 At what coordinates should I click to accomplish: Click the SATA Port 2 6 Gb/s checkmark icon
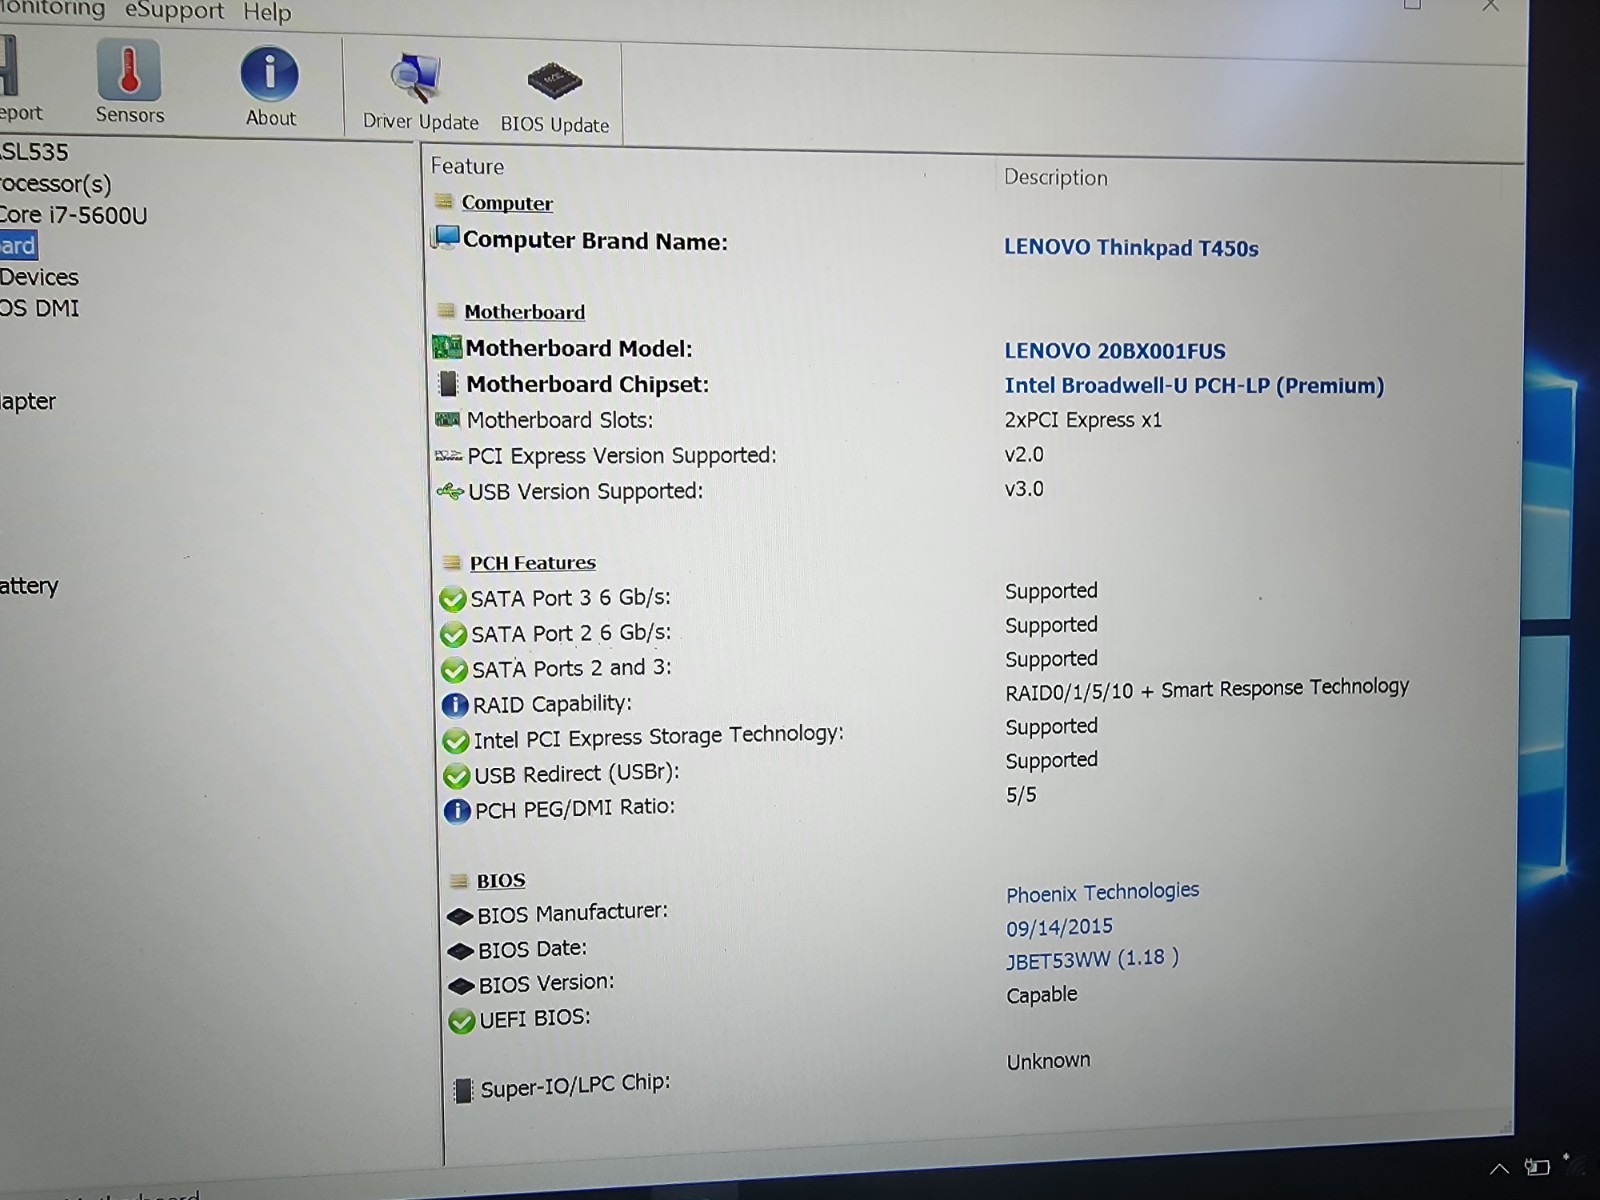[454, 635]
